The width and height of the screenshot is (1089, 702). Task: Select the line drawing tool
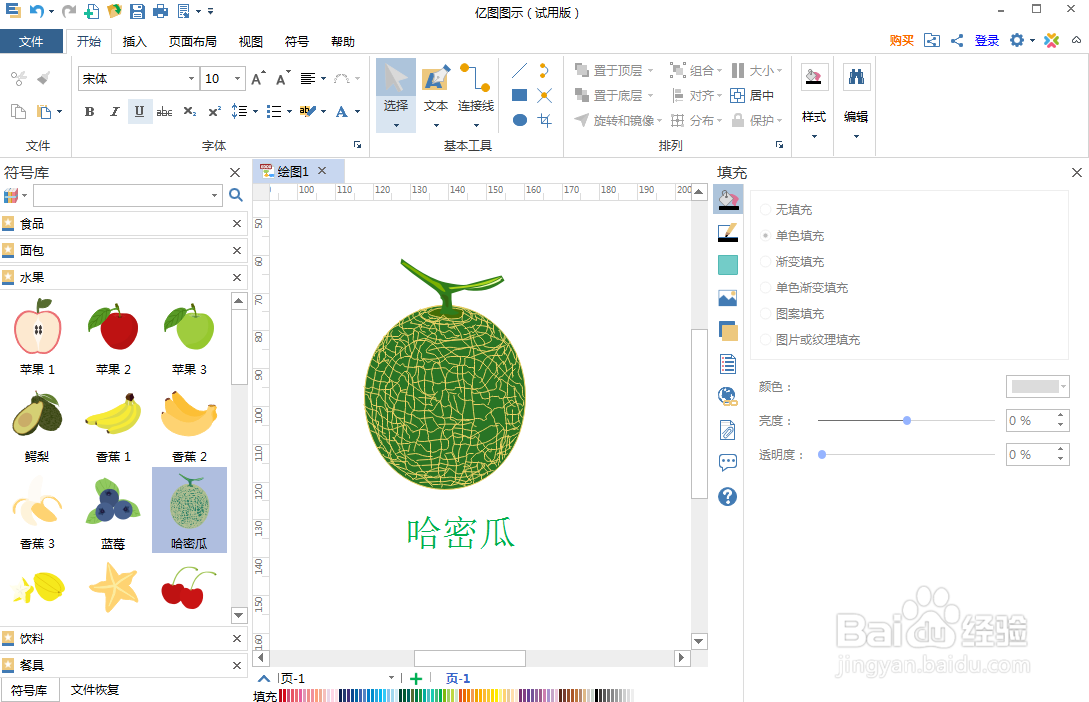(519, 71)
